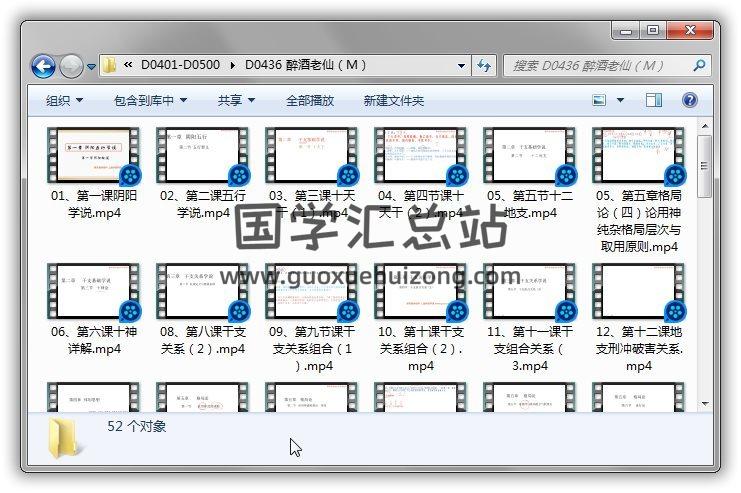This screenshot has width=741, height=493.
Task: Select the 06、第六课十神详解.mp4 video icon
Action: click(94, 292)
